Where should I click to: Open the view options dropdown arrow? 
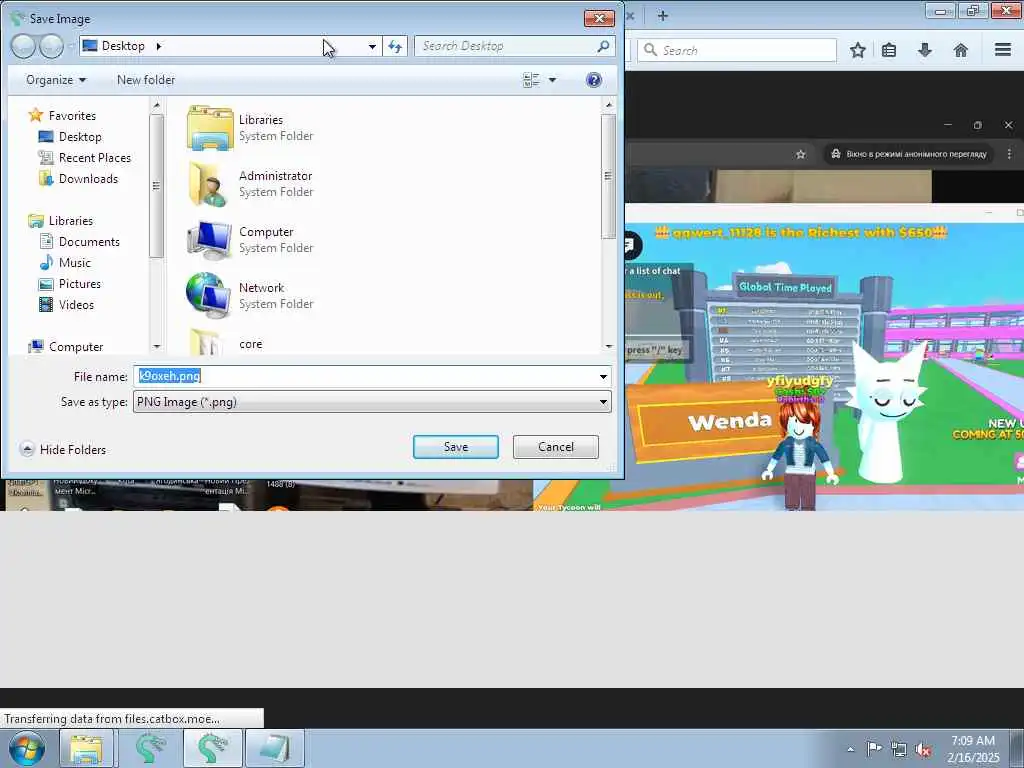coord(552,80)
